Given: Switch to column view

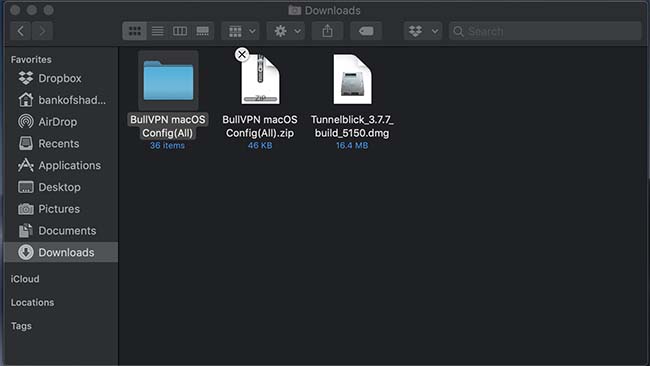Looking at the screenshot, I should click(x=180, y=31).
